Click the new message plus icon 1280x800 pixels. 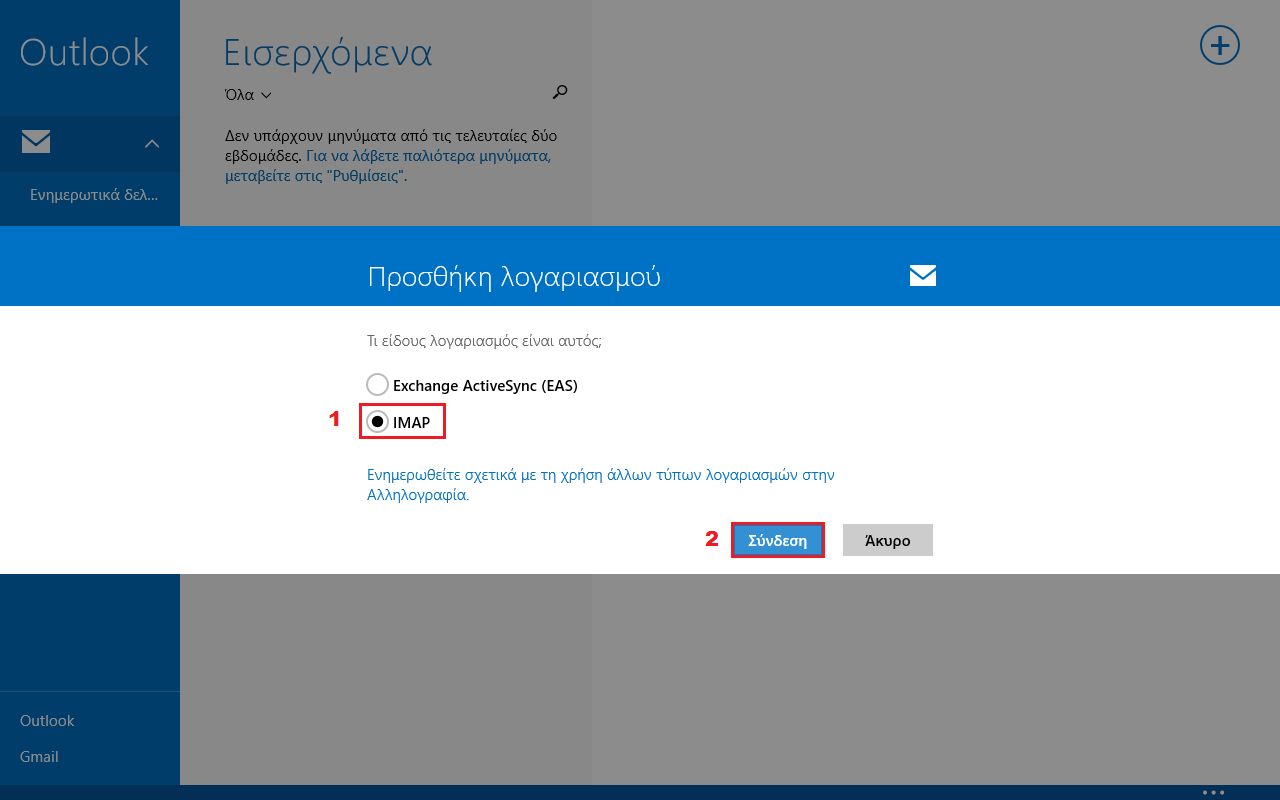pyautogui.click(x=1219, y=45)
